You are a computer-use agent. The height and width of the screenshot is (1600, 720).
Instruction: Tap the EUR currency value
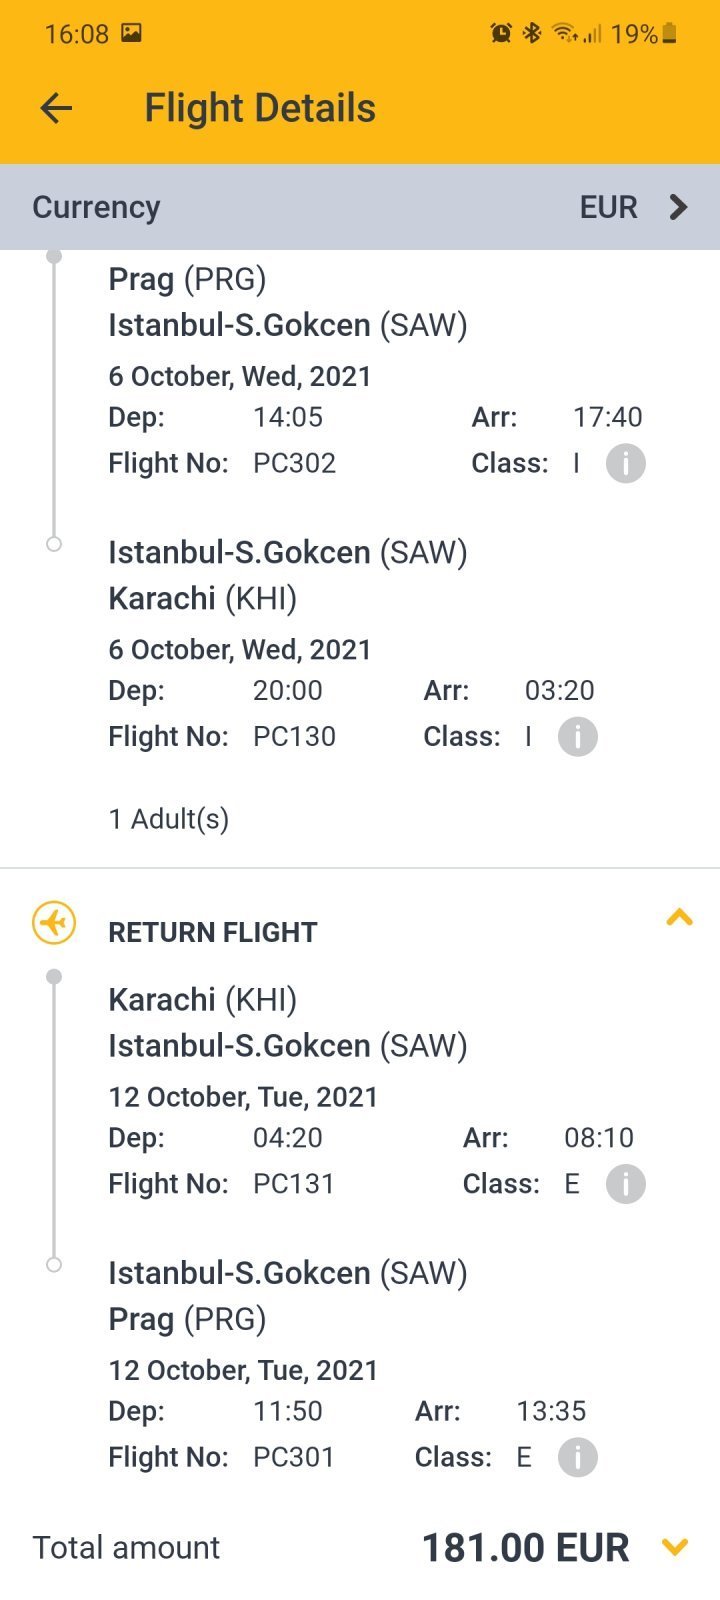[x=608, y=207]
